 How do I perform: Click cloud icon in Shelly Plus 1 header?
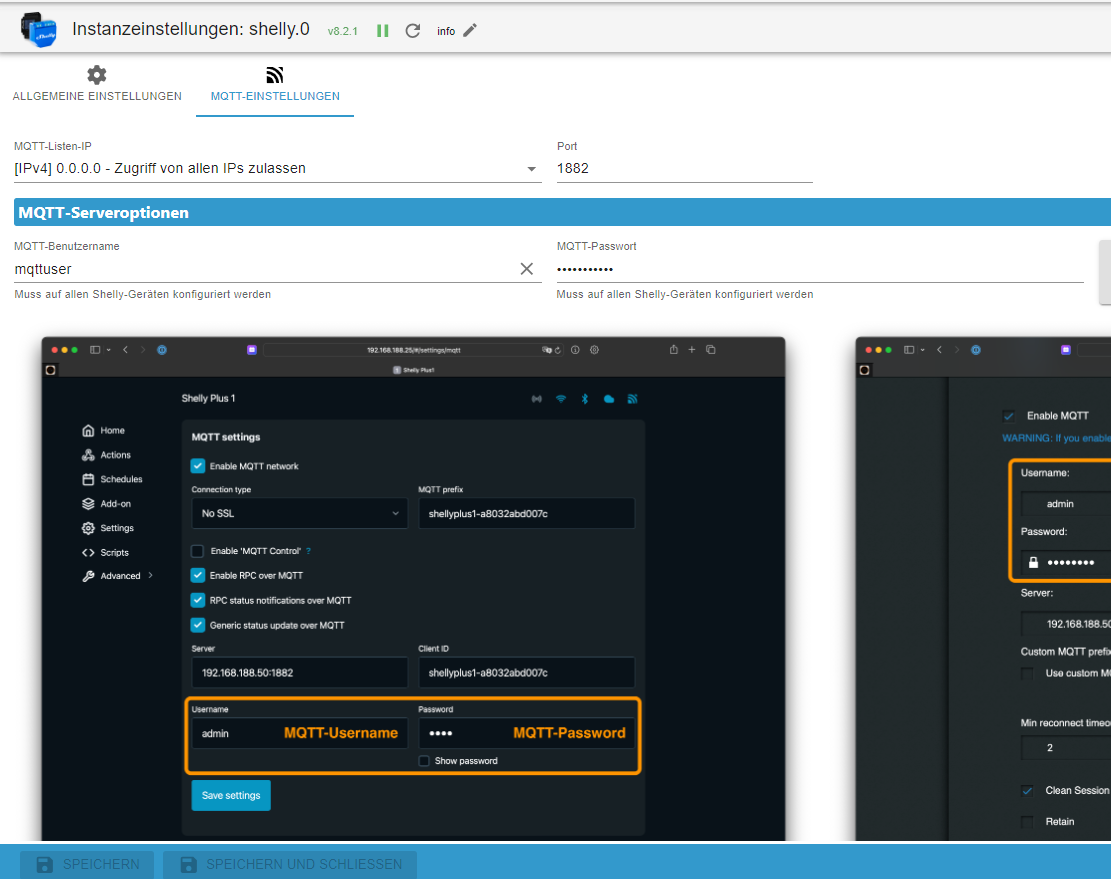point(609,399)
